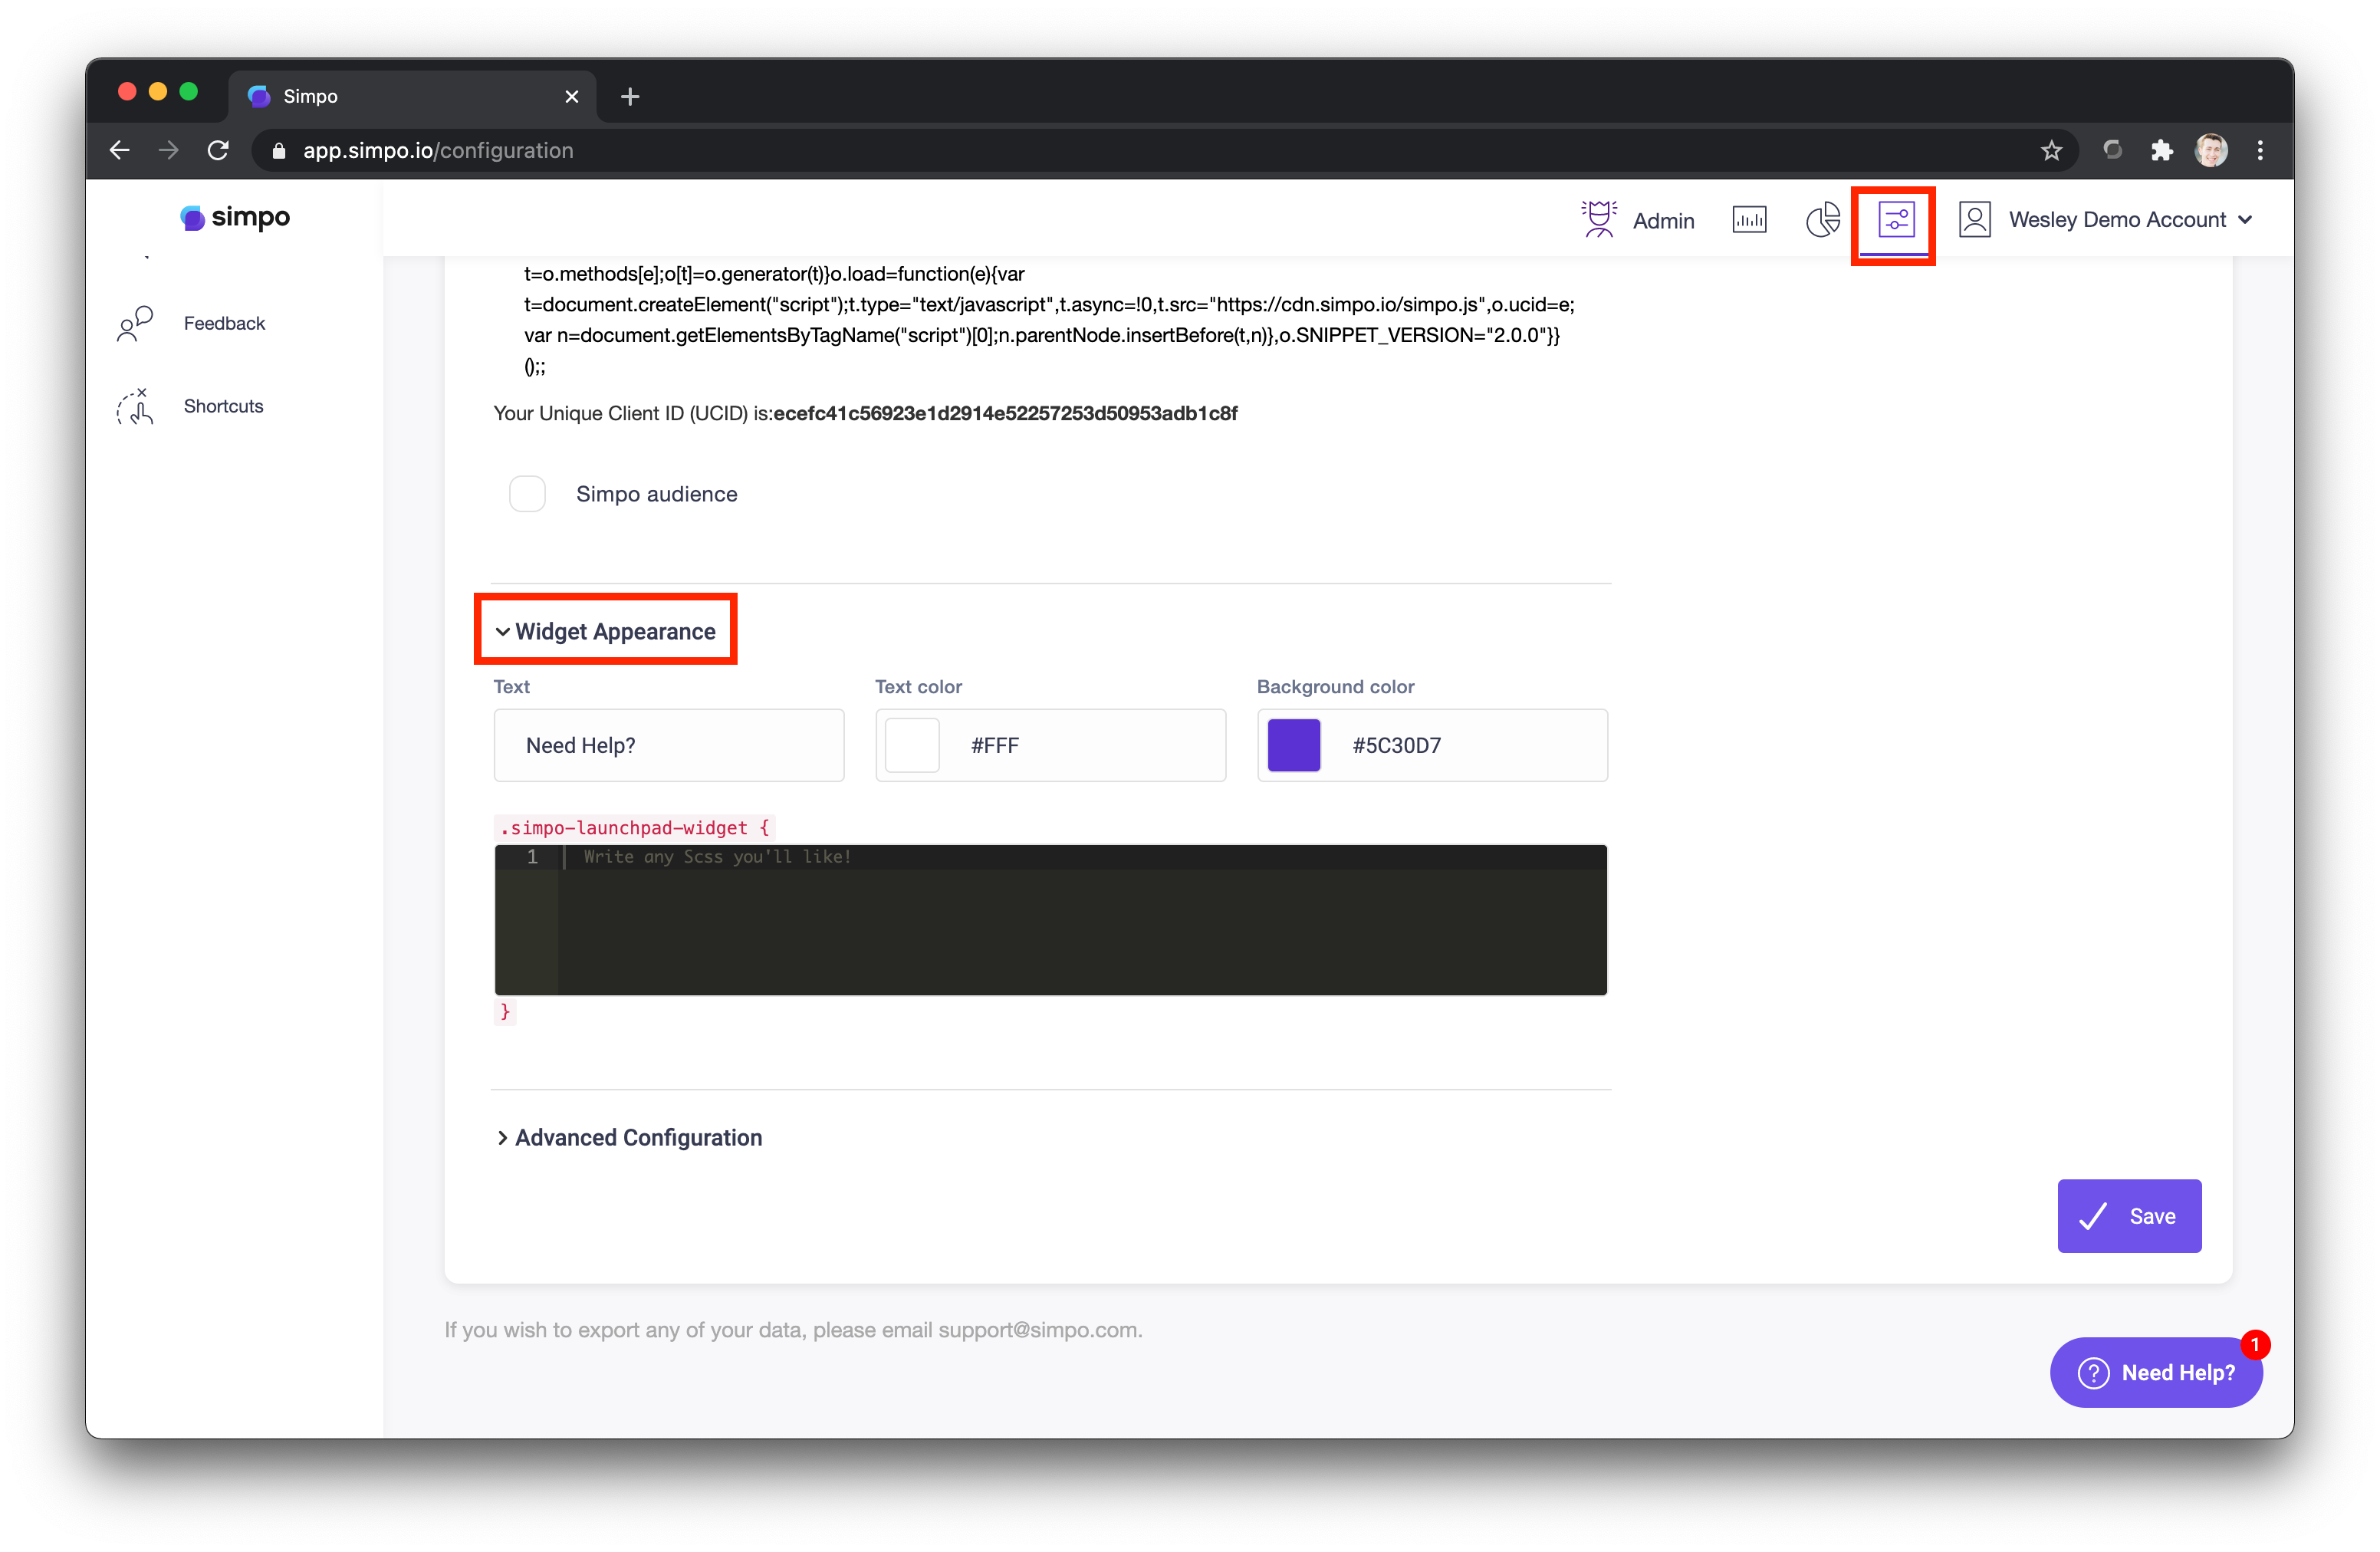The width and height of the screenshot is (2380, 1552).
Task: Open the background color purple swatch
Action: 1294,745
